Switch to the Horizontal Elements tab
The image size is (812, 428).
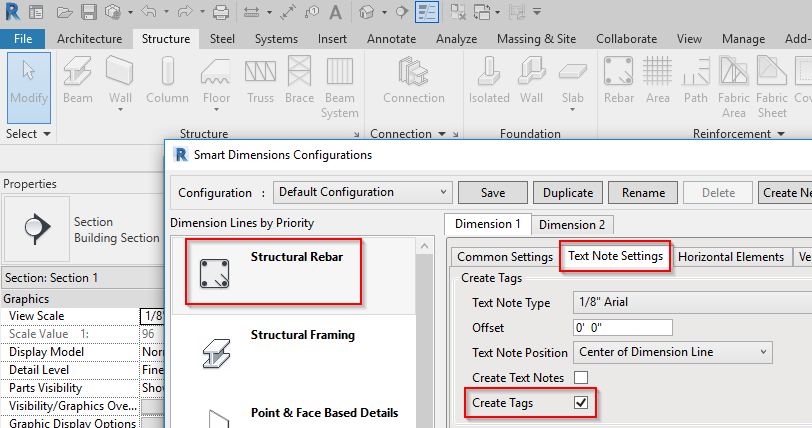click(731, 256)
